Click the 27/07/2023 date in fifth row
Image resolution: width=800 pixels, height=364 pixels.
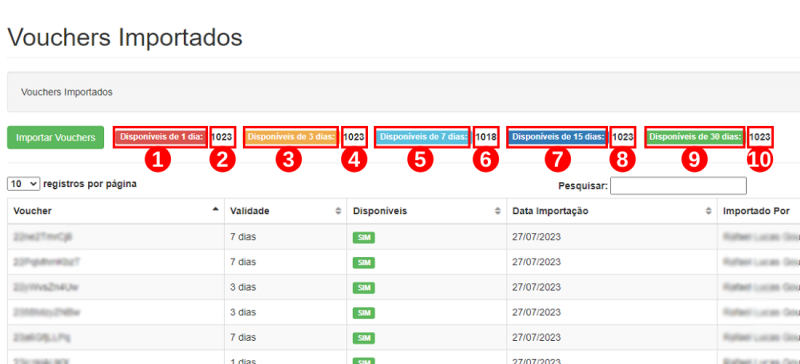536,337
